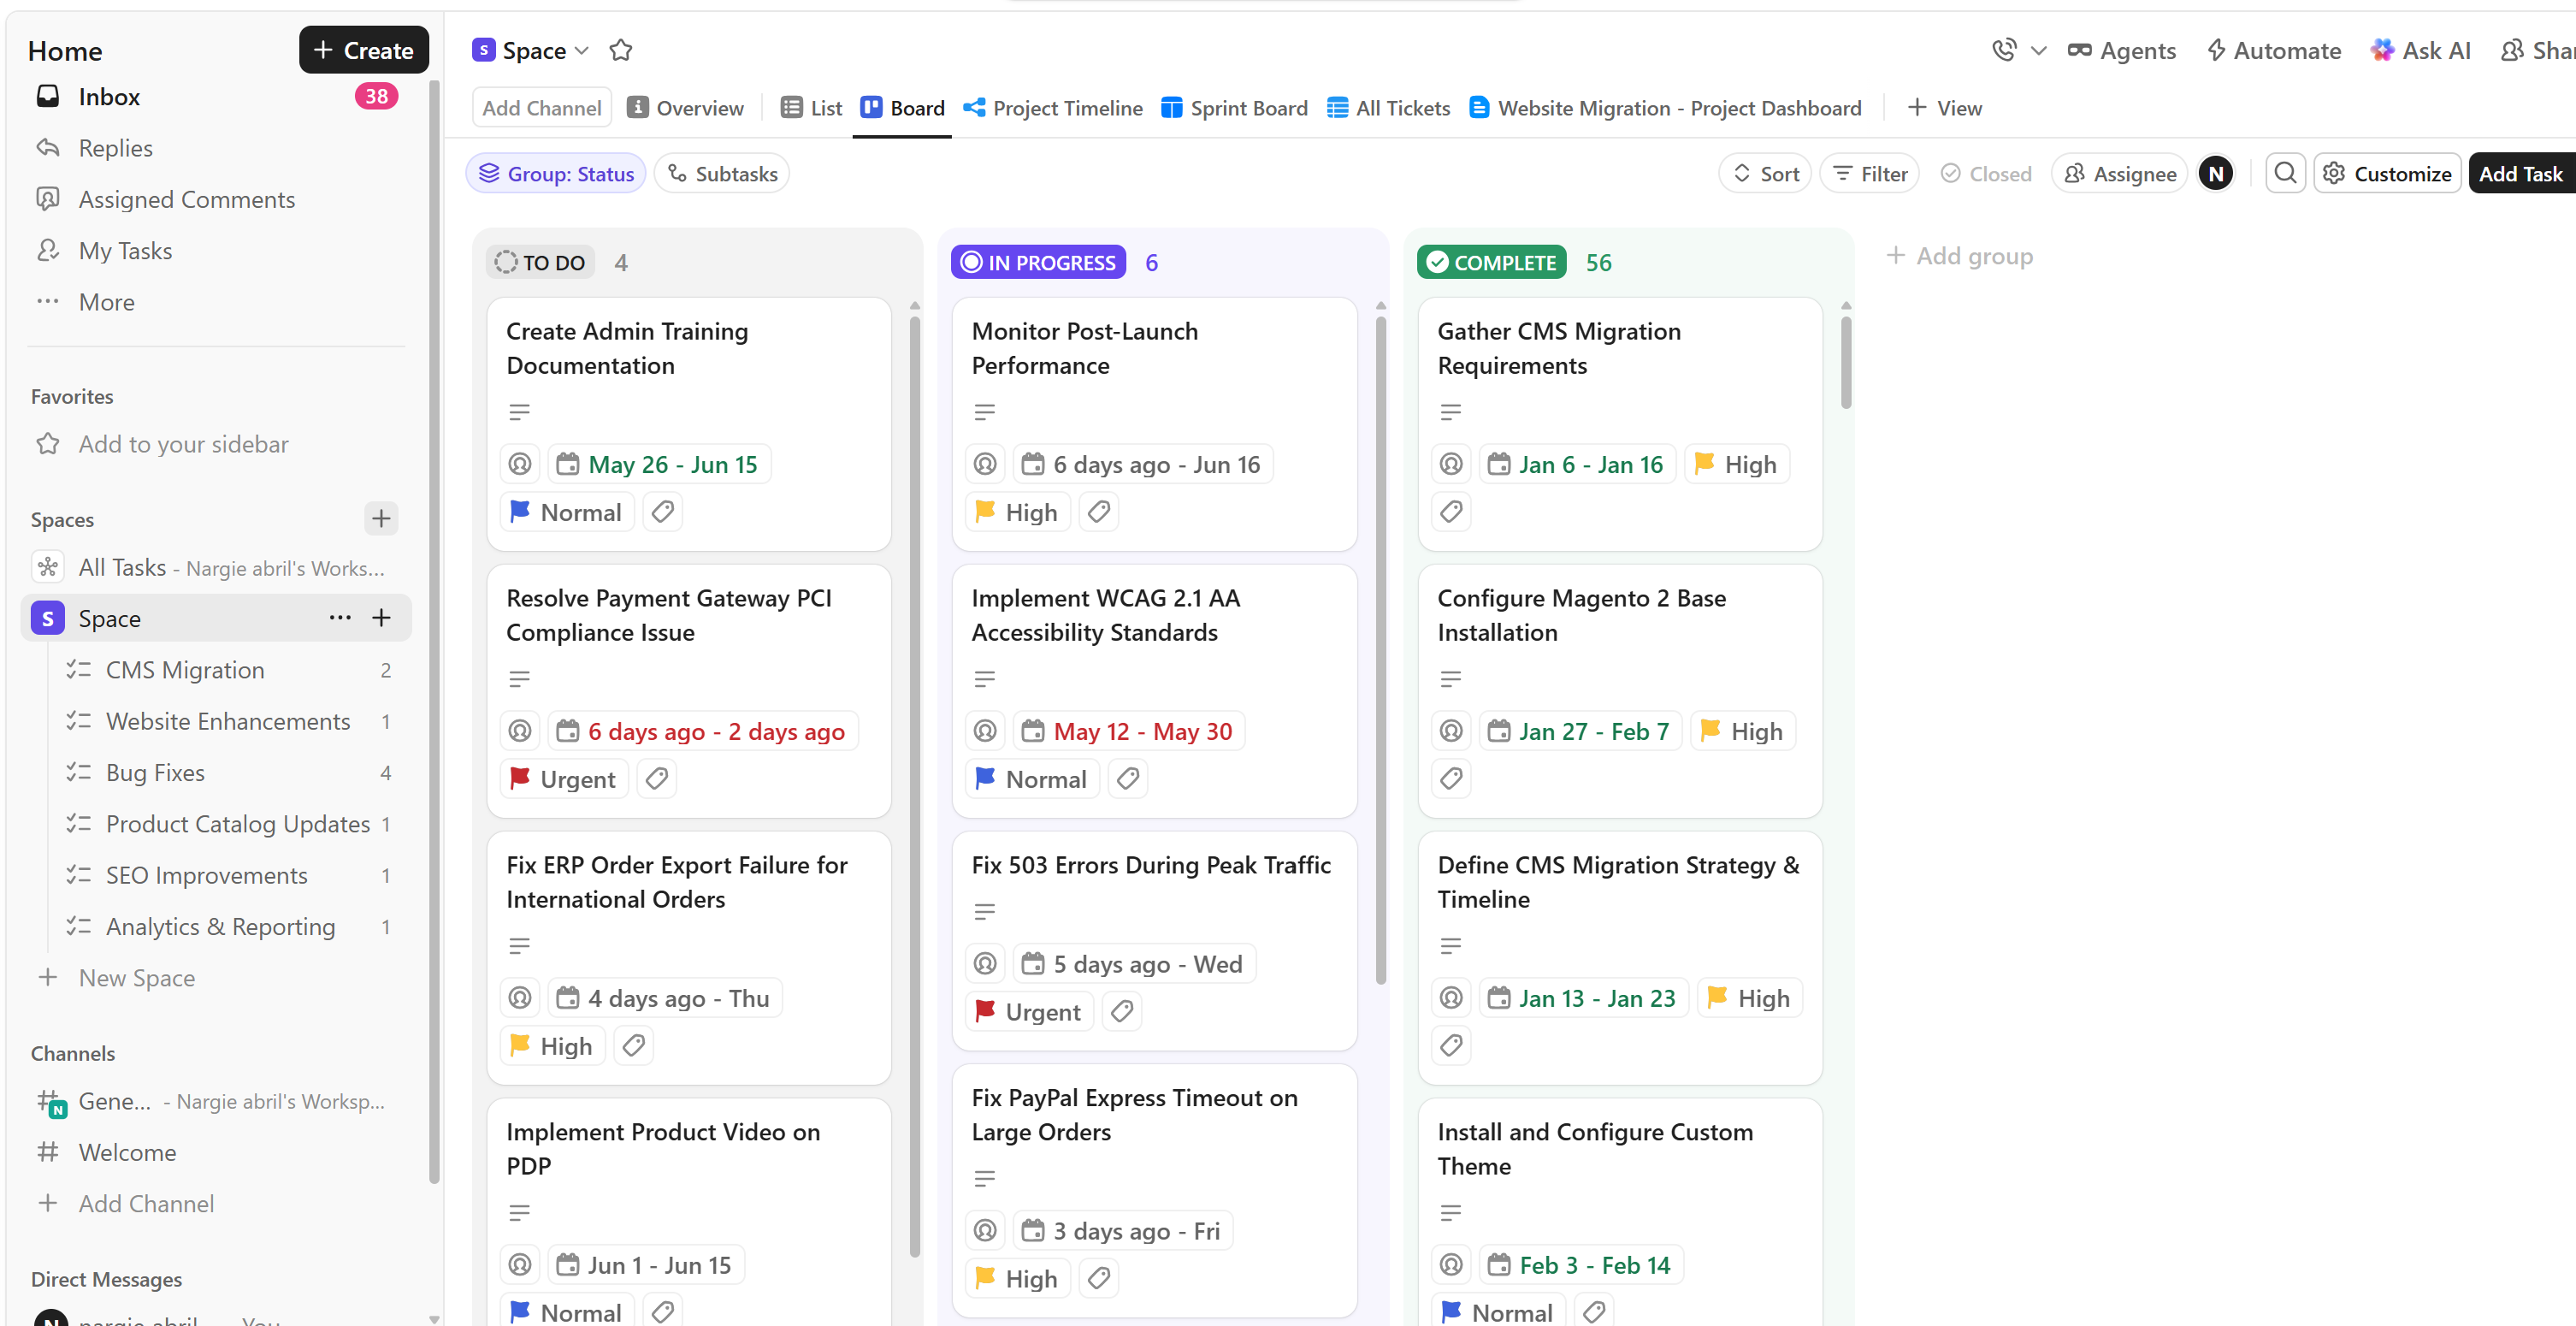The width and height of the screenshot is (2576, 1326).
Task: Open the Space name dropdown chevron
Action: click(x=582, y=50)
